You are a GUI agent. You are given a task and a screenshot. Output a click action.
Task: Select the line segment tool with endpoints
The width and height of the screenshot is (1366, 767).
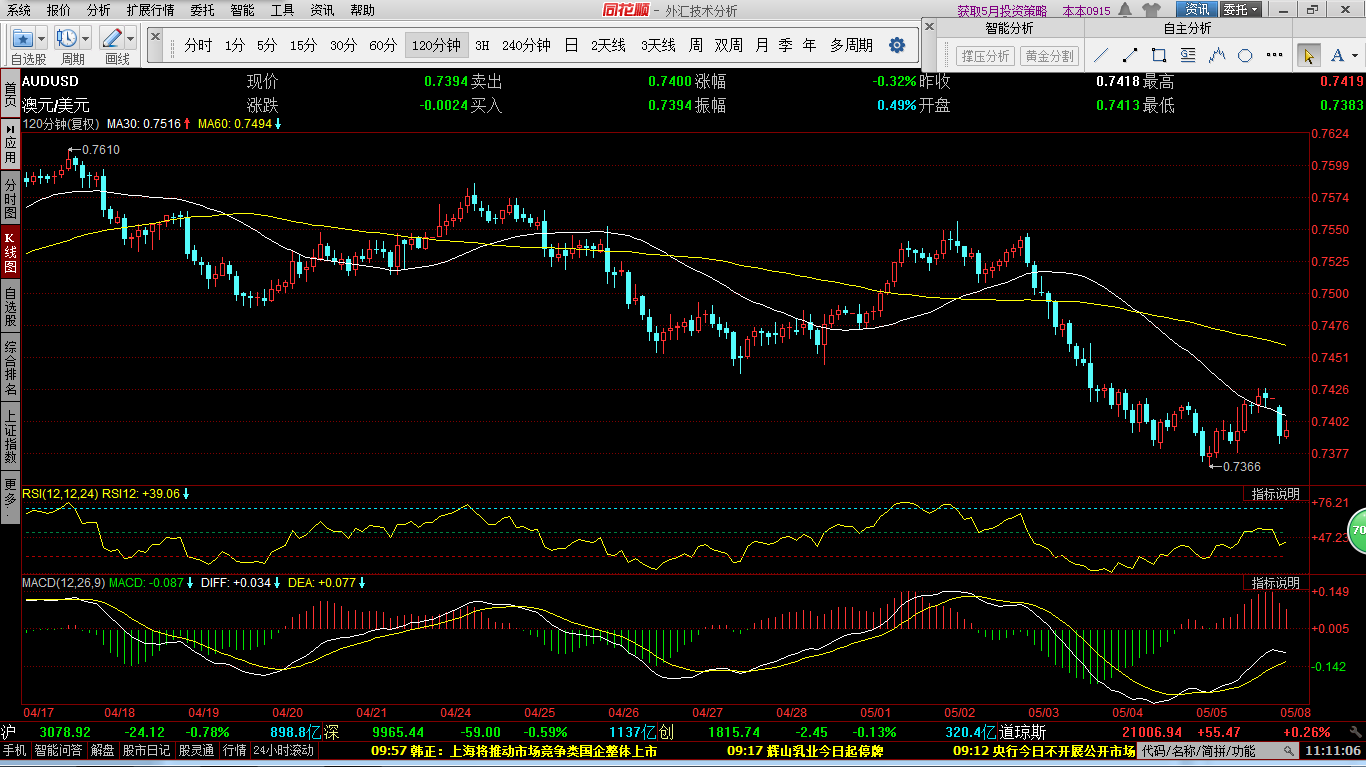(x=1130, y=55)
